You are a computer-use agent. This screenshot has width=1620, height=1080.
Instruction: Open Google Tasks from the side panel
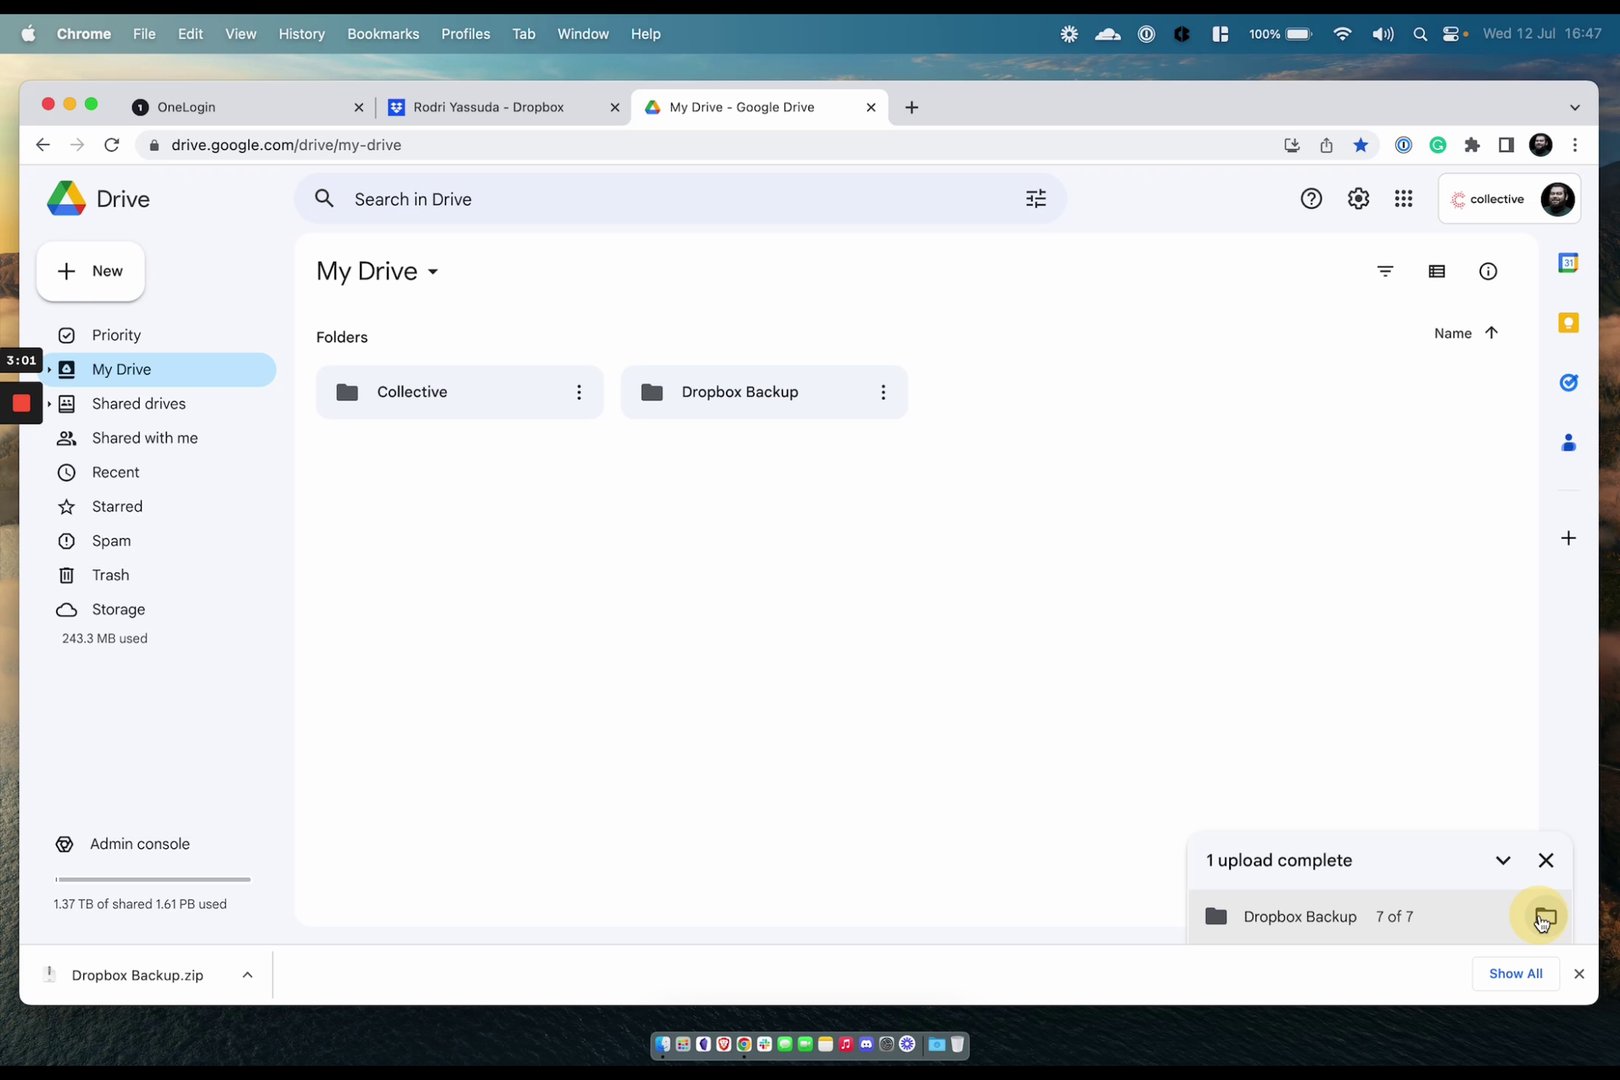1568,382
